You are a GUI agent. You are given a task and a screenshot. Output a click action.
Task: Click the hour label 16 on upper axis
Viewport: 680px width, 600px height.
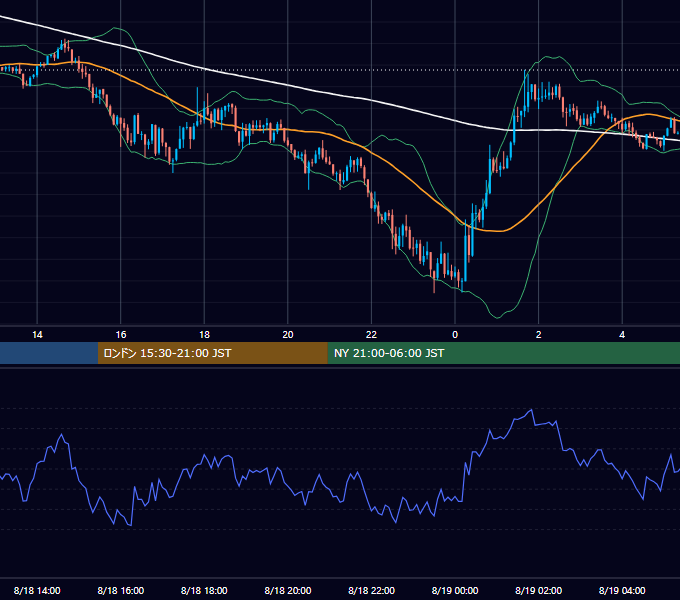click(x=121, y=335)
